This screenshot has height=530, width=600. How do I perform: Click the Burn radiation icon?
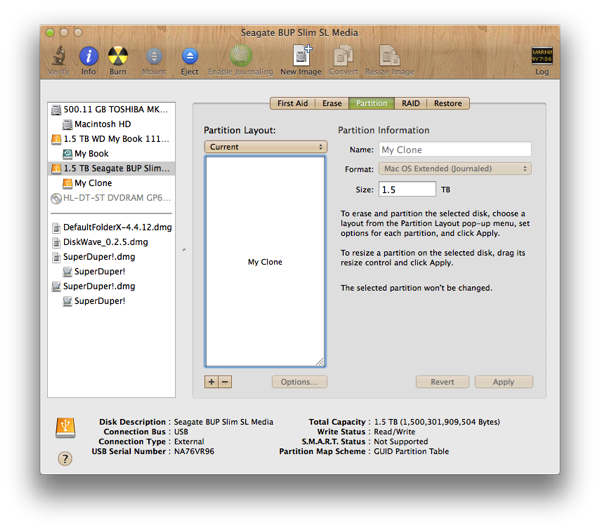[118, 56]
